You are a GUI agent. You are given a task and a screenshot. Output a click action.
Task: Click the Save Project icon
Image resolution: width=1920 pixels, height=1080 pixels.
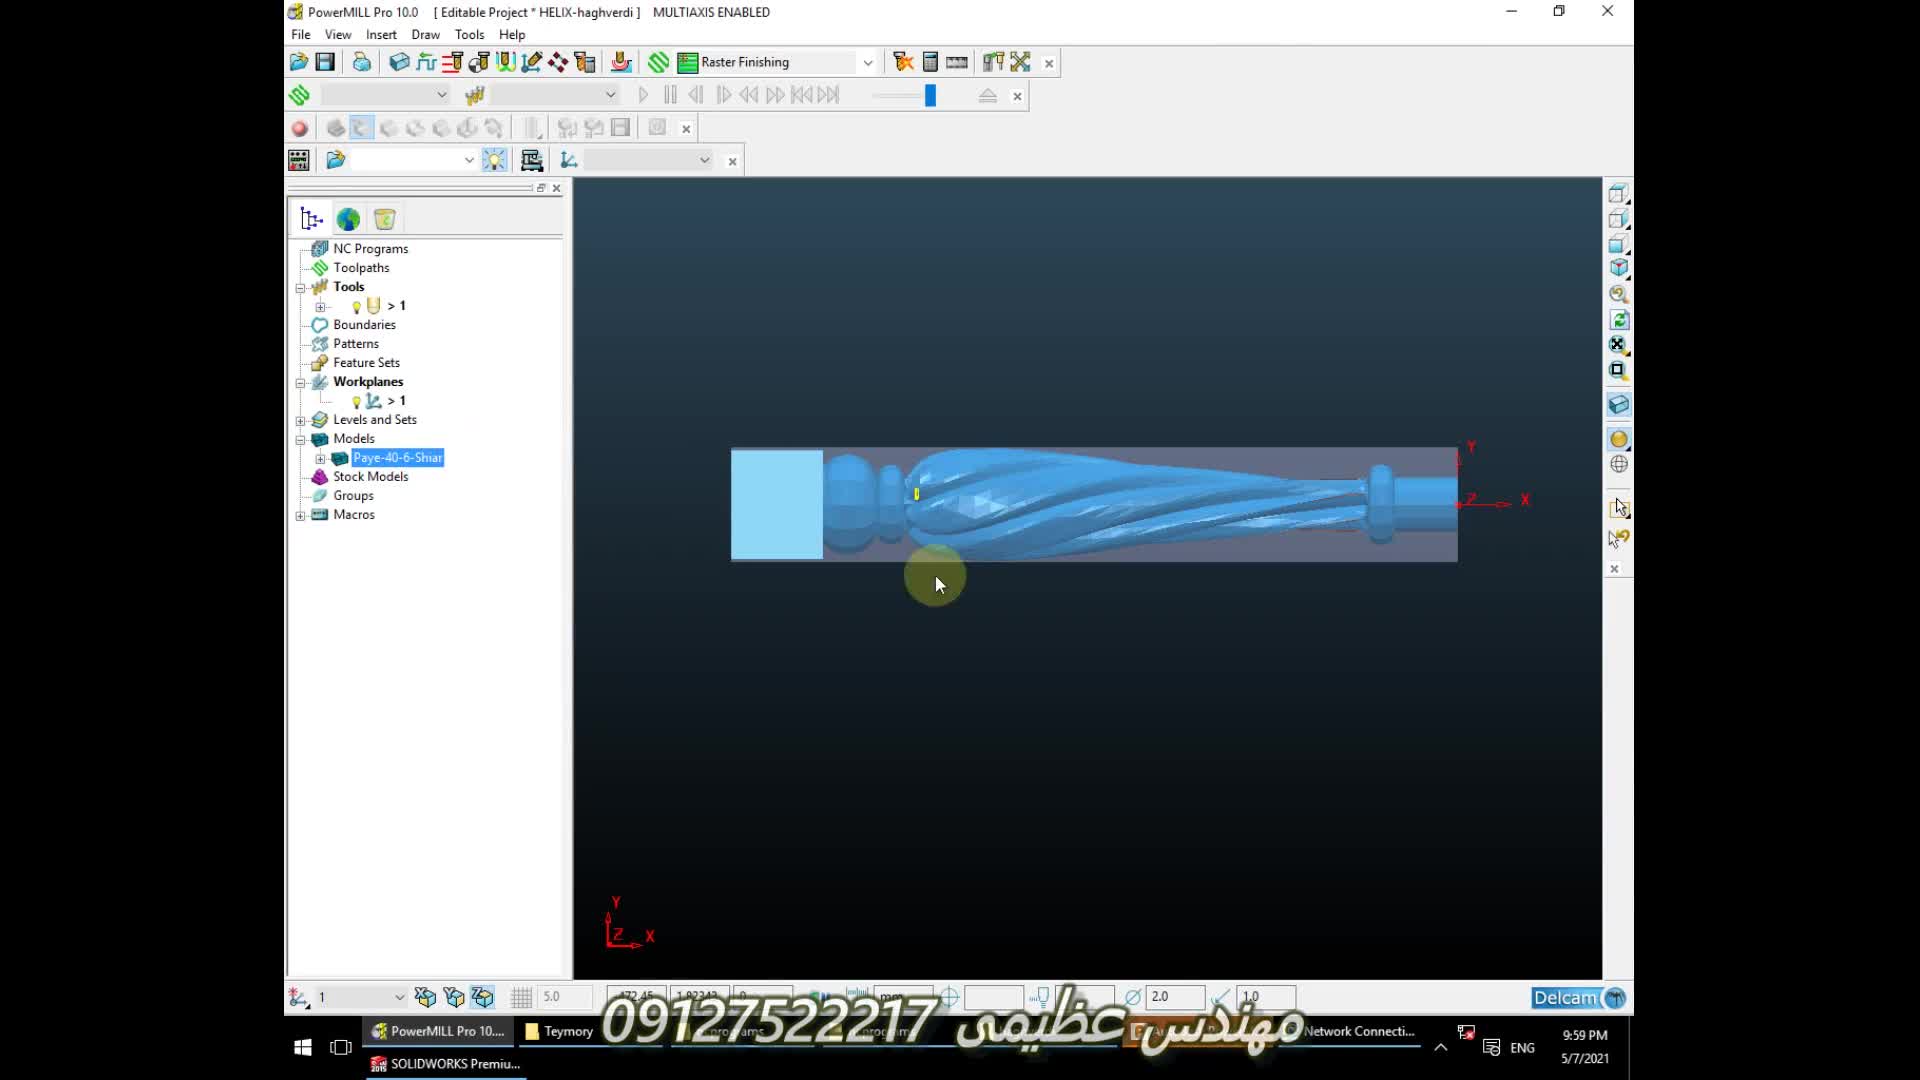point(325,62)
